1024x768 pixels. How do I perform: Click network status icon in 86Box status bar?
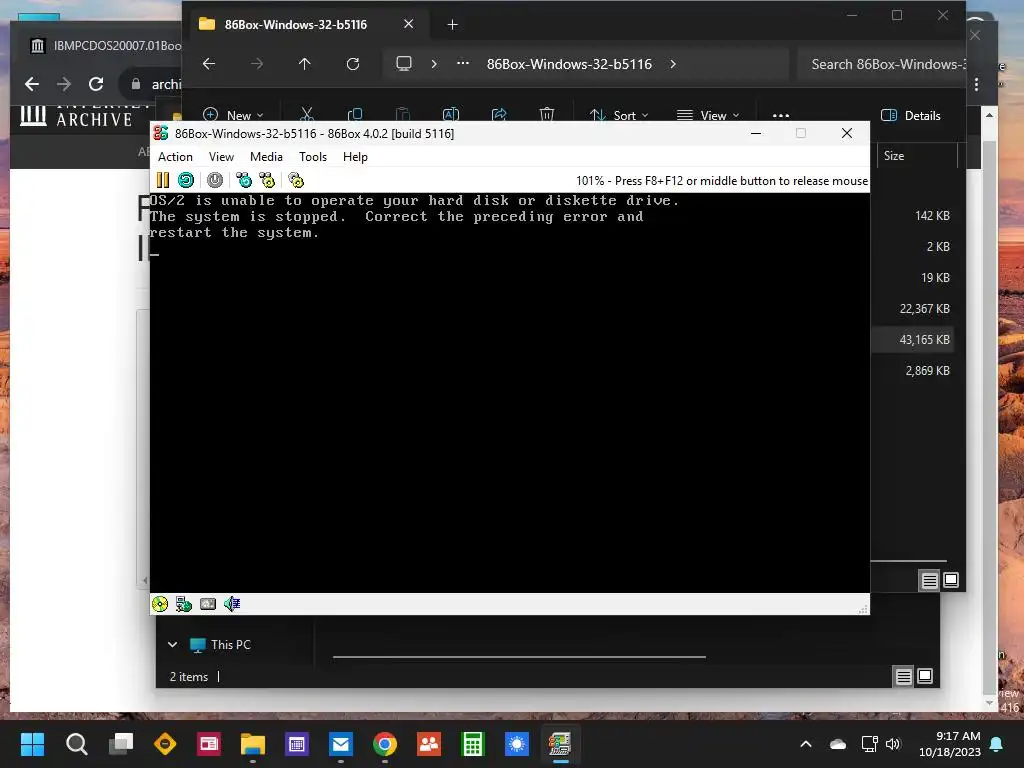click(184, 604)
